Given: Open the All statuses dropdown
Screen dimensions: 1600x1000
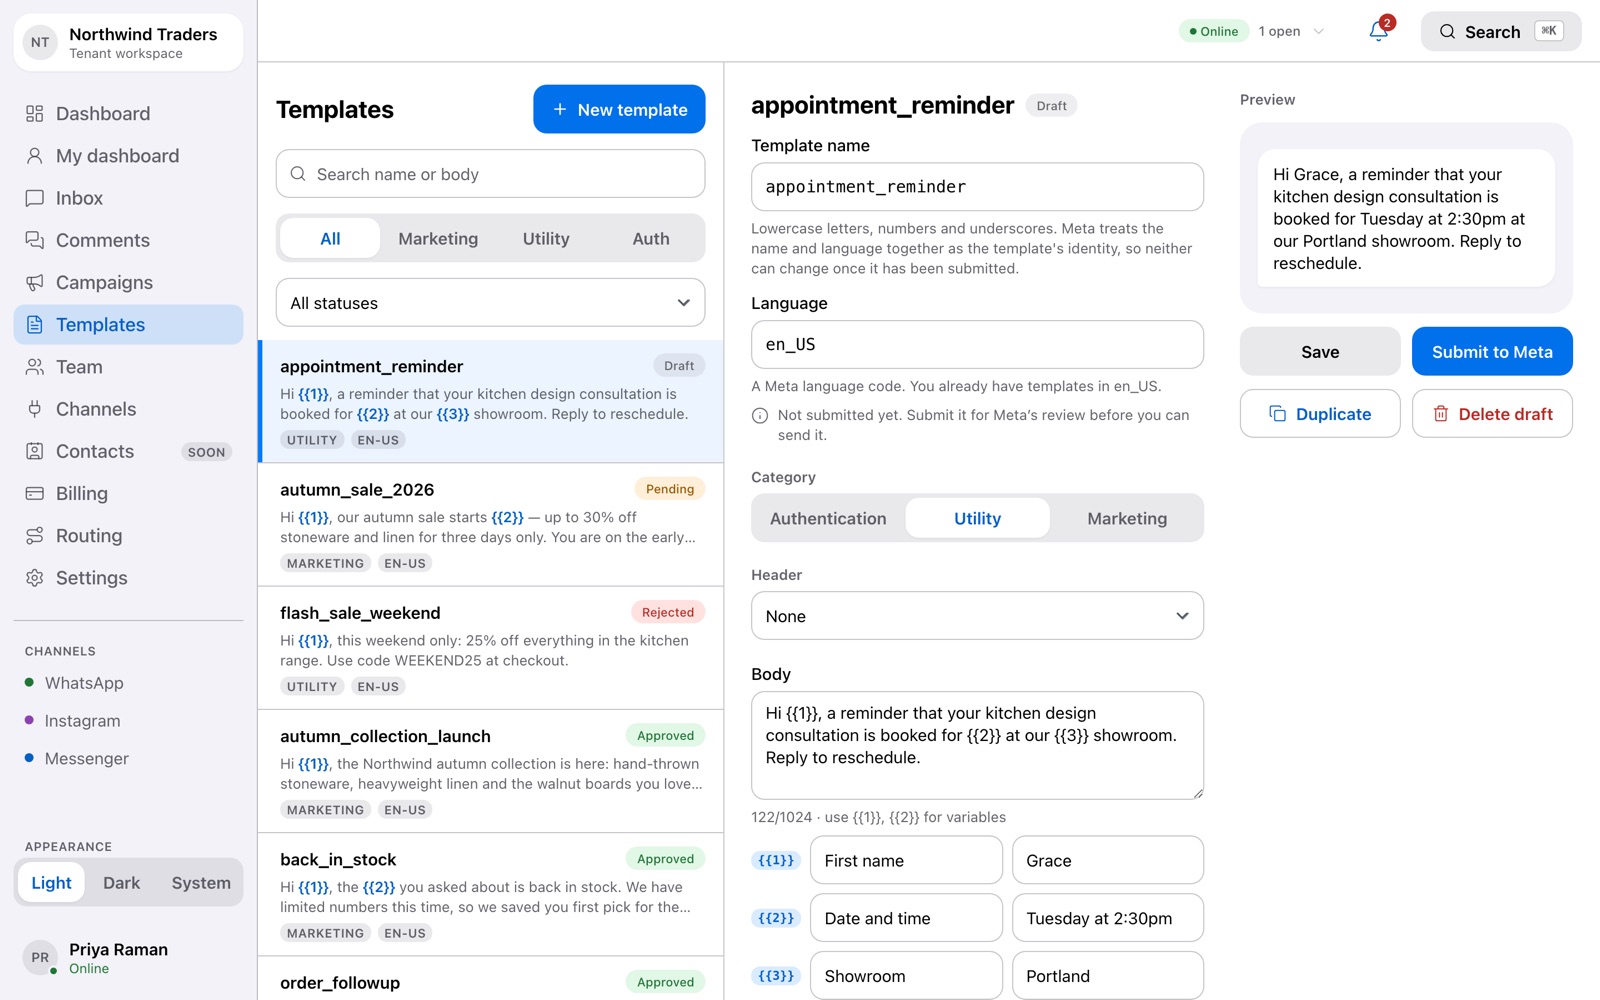Looking at the screenshot, I should (x=490, y=303).
